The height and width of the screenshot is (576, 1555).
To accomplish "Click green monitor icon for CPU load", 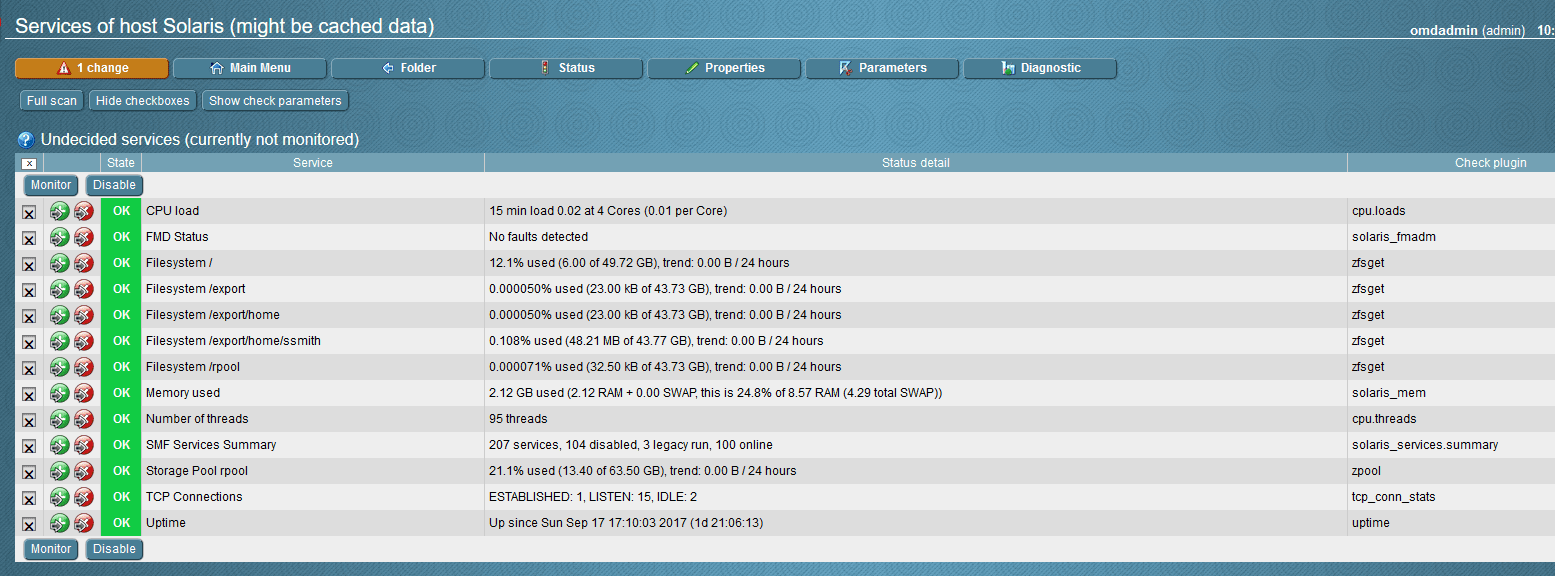I will (60, 211).
